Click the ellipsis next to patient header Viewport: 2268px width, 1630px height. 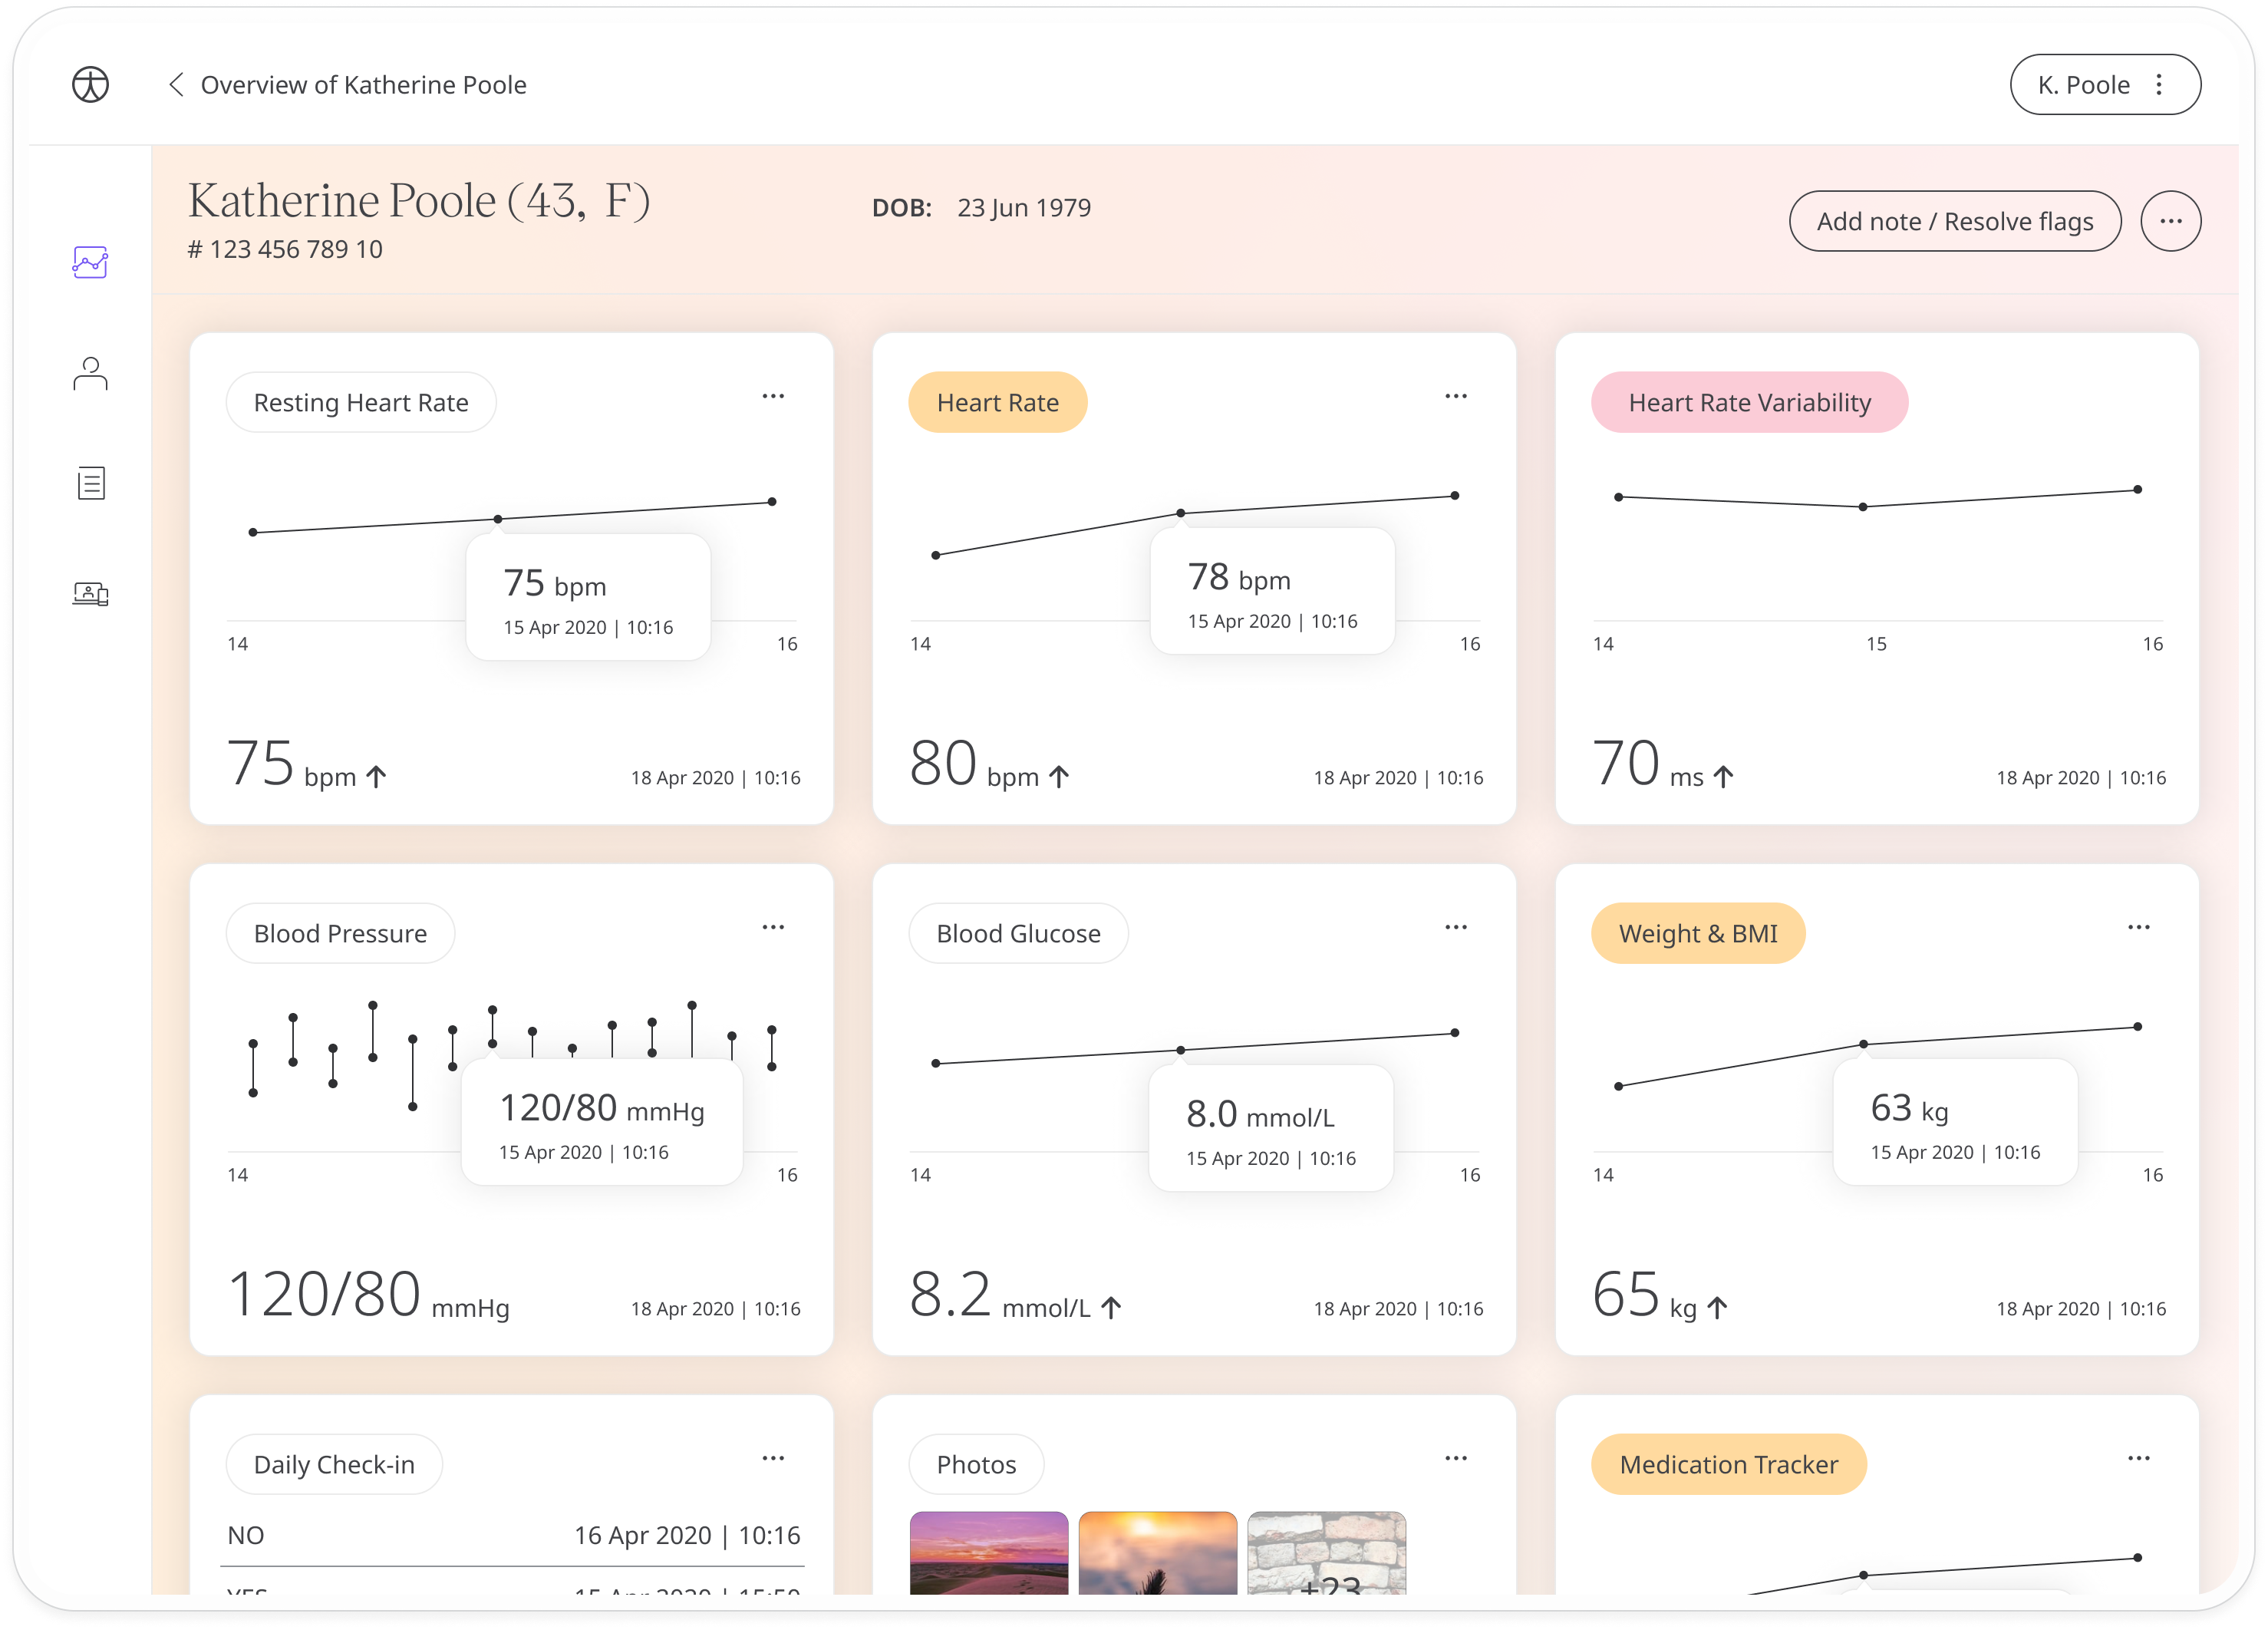coord(2167,220)
